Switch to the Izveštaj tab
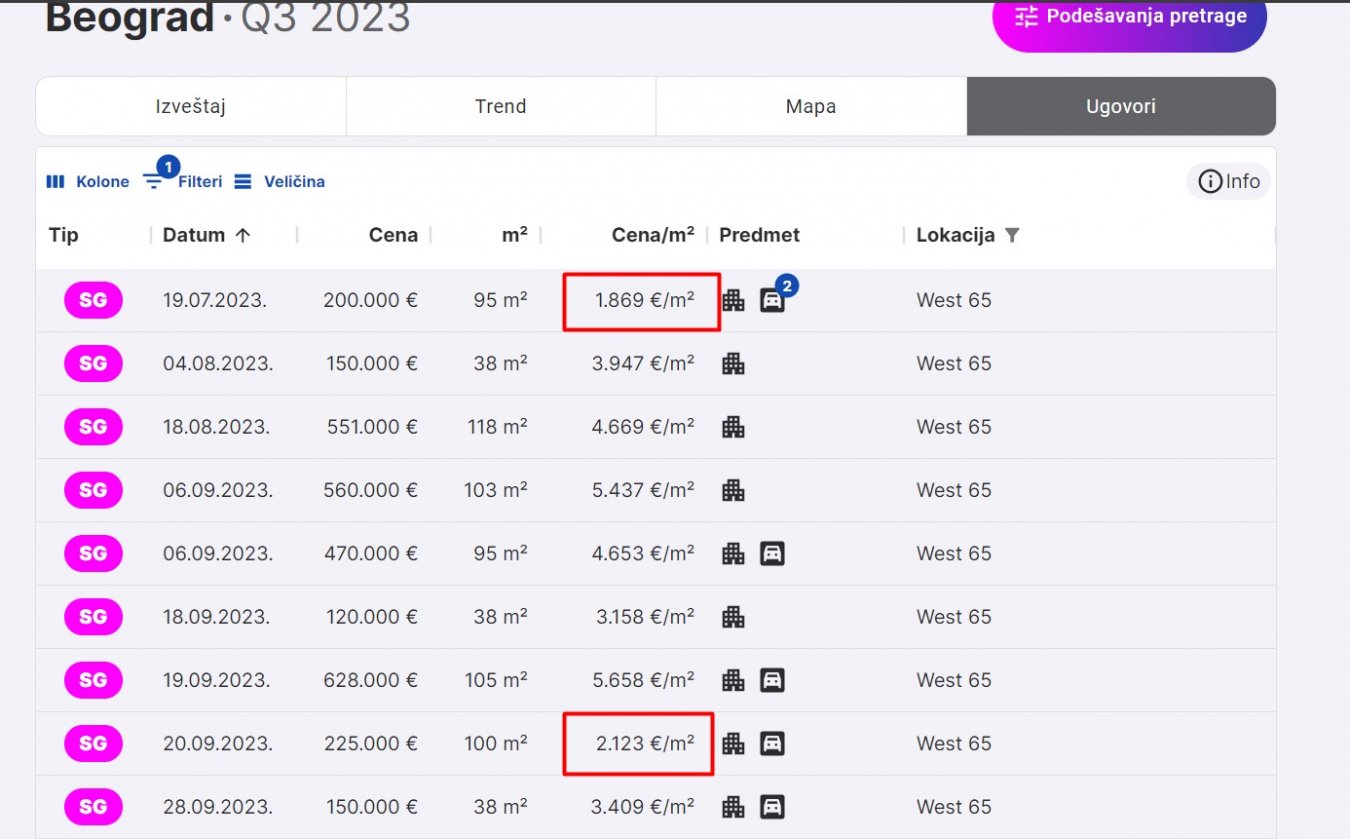 (190, 106)
